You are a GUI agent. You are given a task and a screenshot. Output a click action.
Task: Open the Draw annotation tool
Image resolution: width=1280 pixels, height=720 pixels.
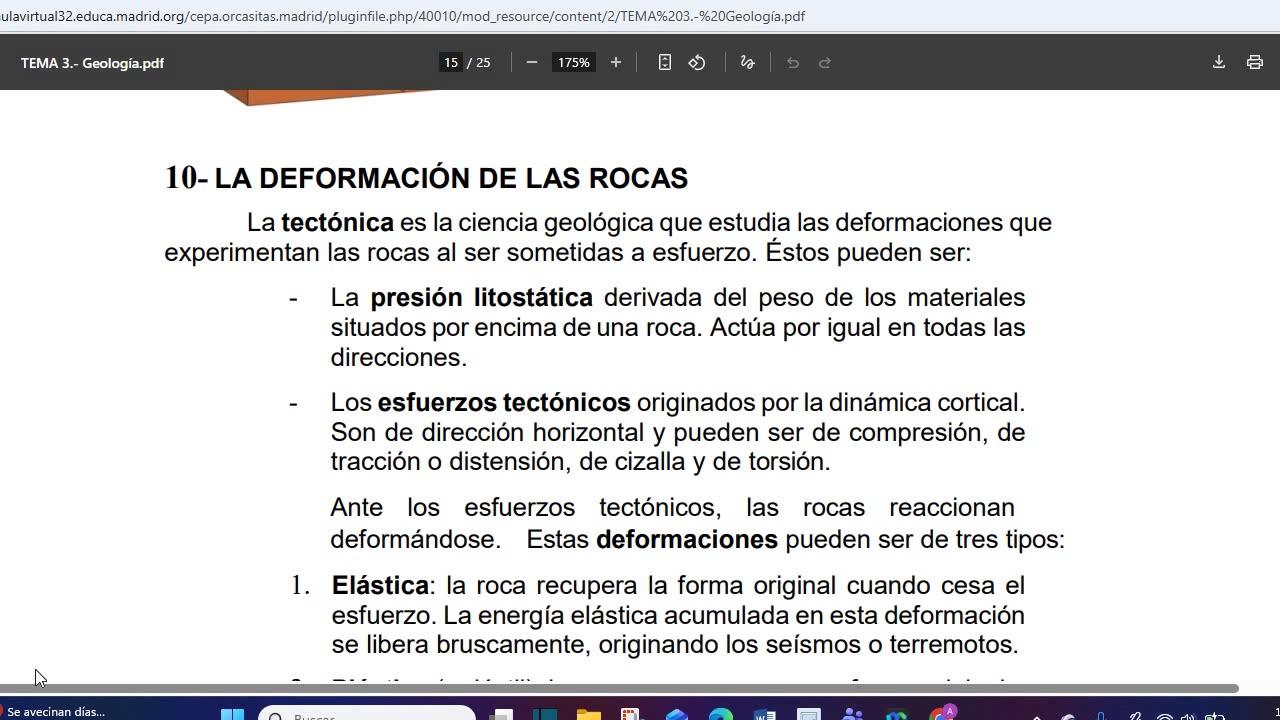747,62
